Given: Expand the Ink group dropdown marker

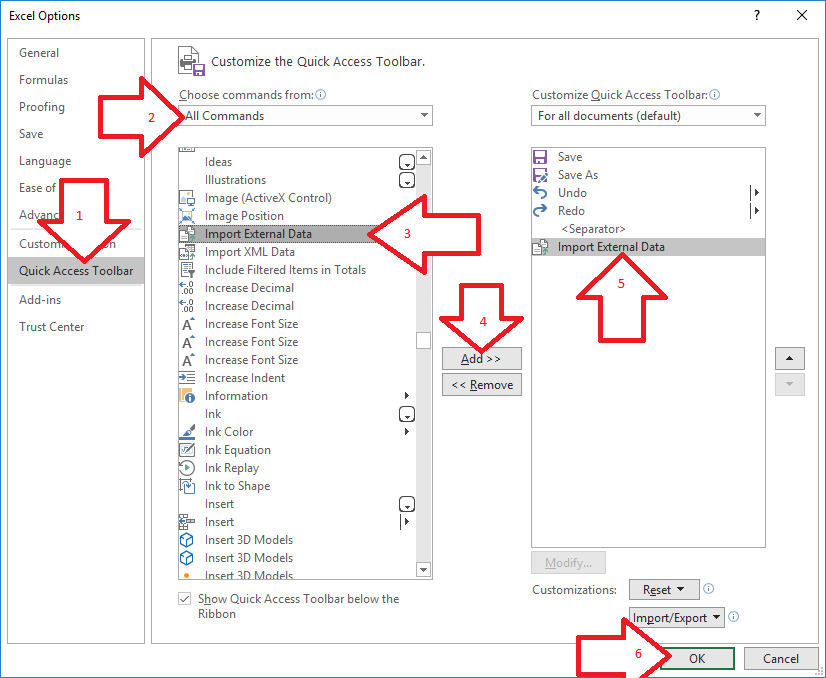Looking at the screenshot, I should [407, 414].
